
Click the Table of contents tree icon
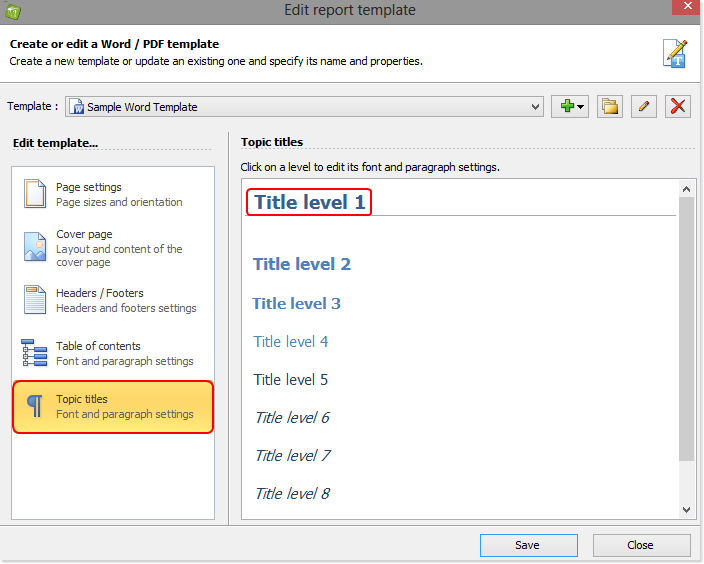34,353
